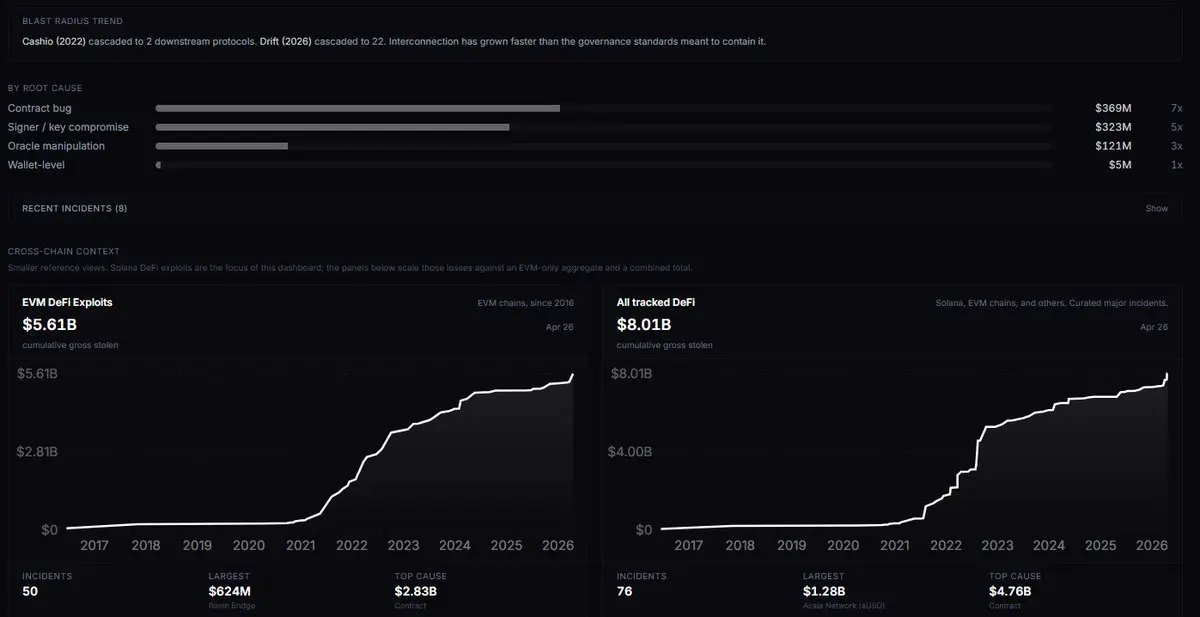Open the EVM DeFi Exploits card title
Screen dimensions: 1200x617
(x=67, y=302)
